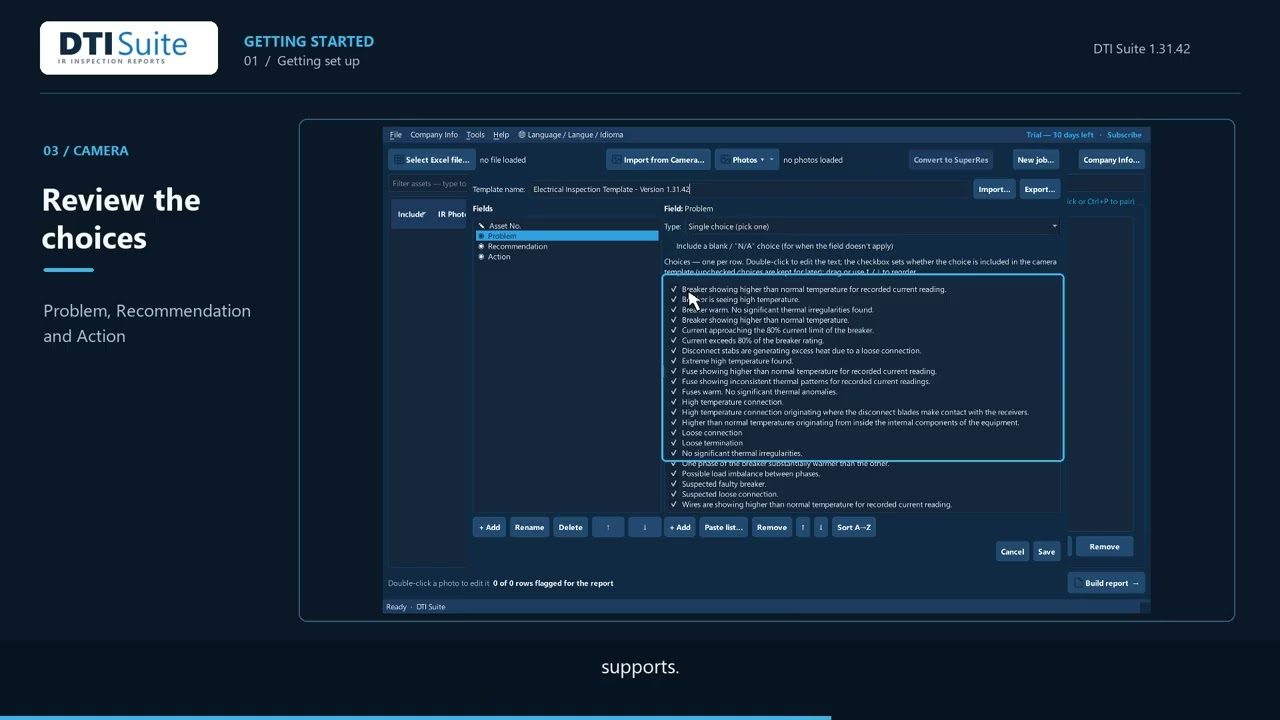Cancel the template dialog
The image size is (1280, 720).
point(1012,551)
